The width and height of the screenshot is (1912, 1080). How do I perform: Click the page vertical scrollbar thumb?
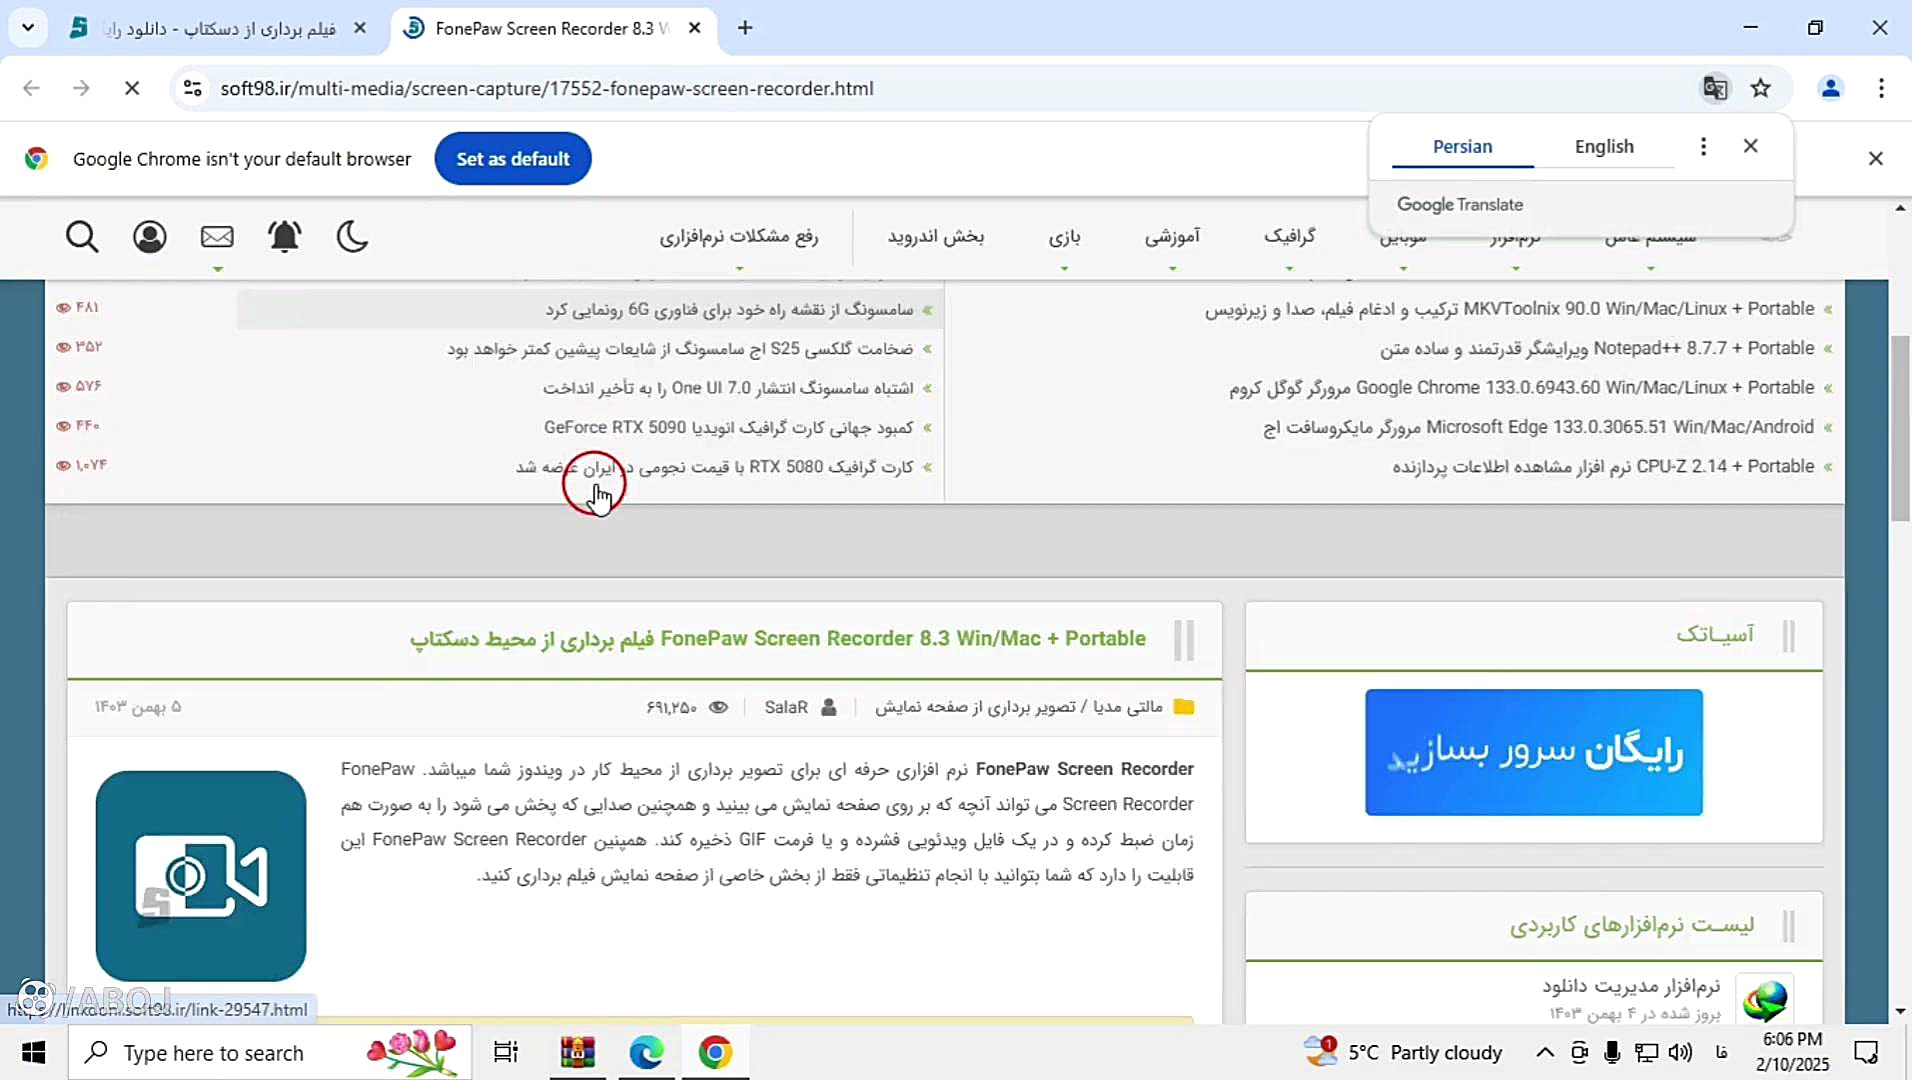coord(1900,428)
